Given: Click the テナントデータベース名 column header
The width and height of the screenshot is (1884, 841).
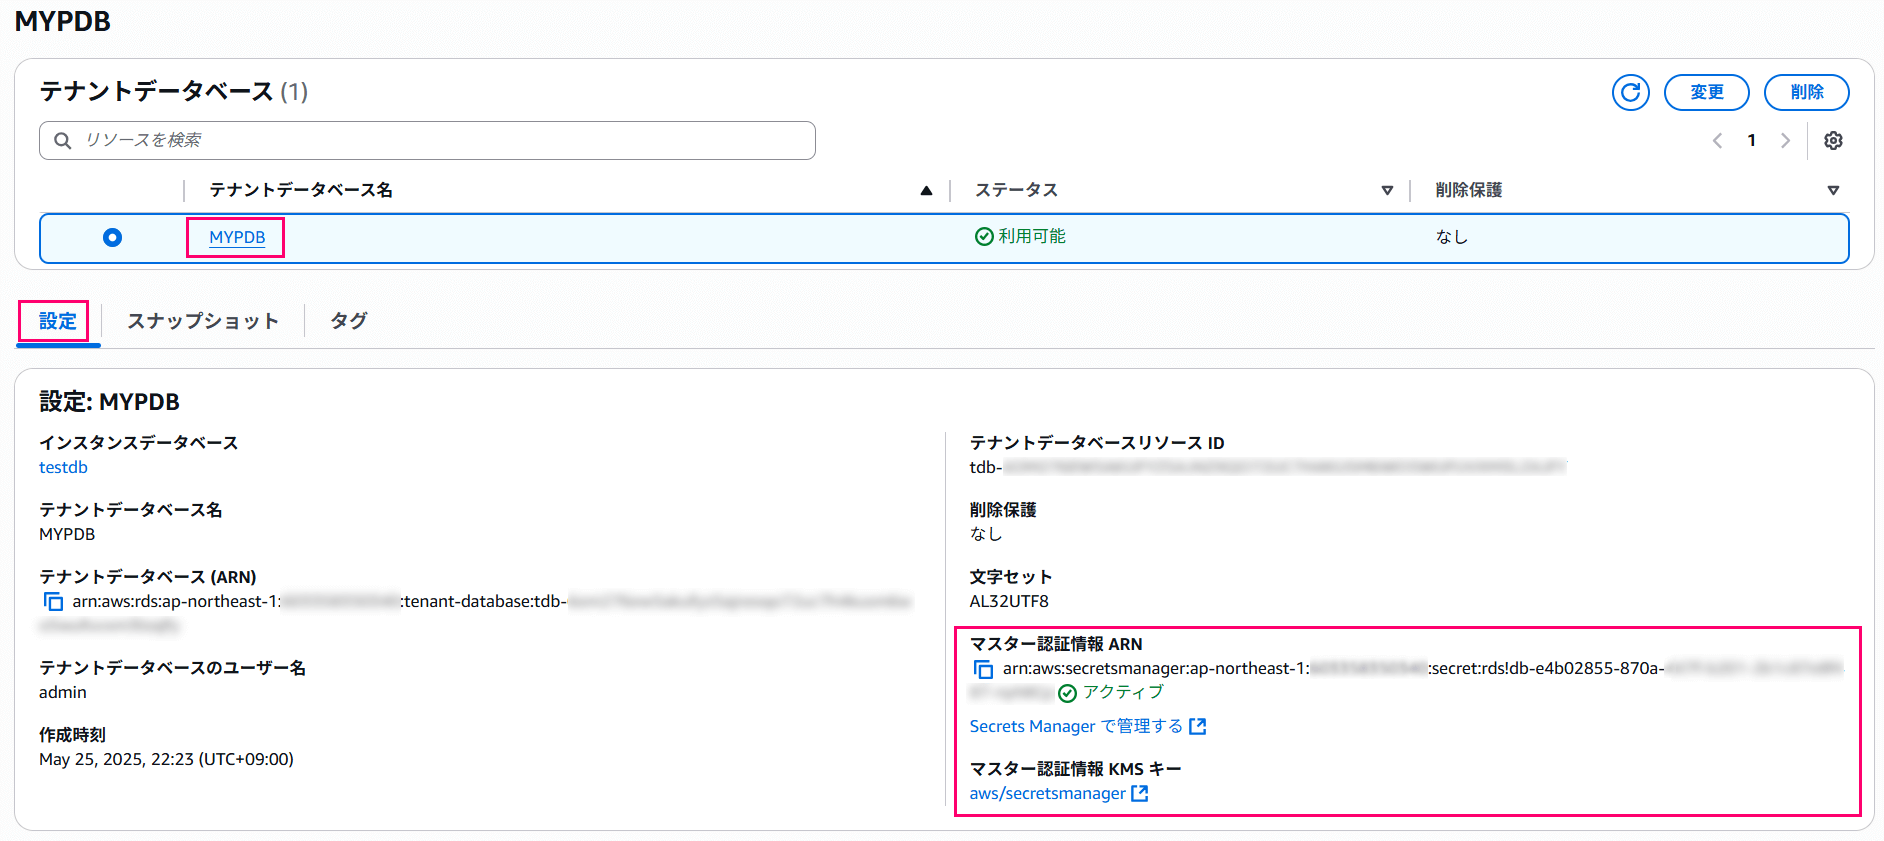Looking at the screenshot, I should (x=301, y=190).
